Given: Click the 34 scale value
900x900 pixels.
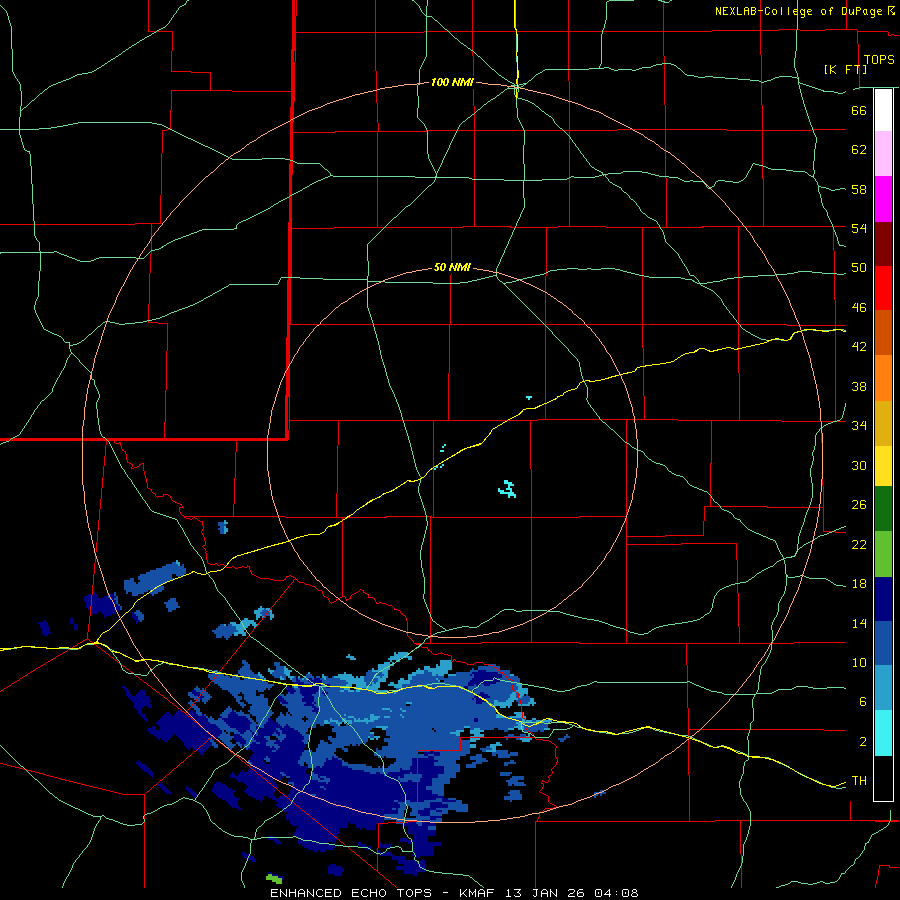Looking at the screenshot, I should [x=859, y=426].
